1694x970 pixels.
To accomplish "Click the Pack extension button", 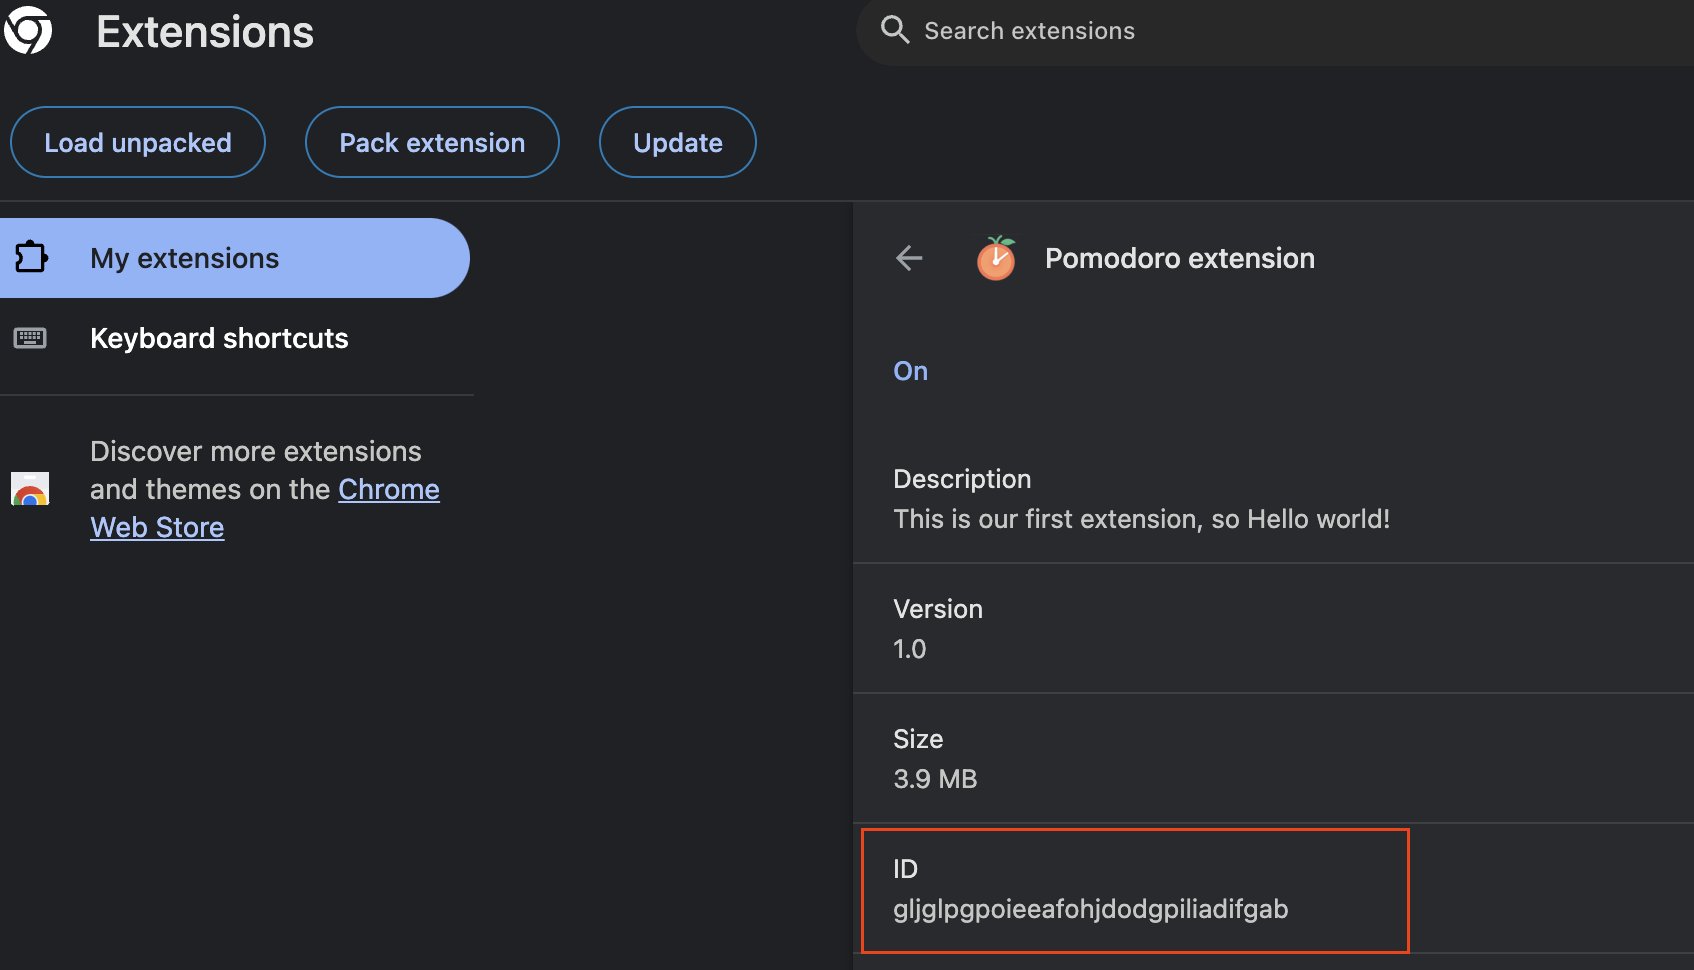I will pyautogui.click(x=432, y=142).
